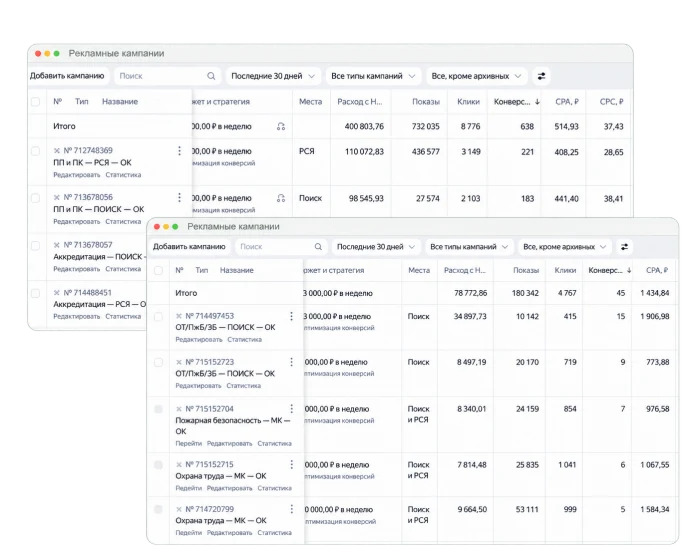Open Все, кроме архивных dropdown in front window
Image resolution: width=700 pixels, height=560 pixels.
pyautogui.click(x=564, y=247)
